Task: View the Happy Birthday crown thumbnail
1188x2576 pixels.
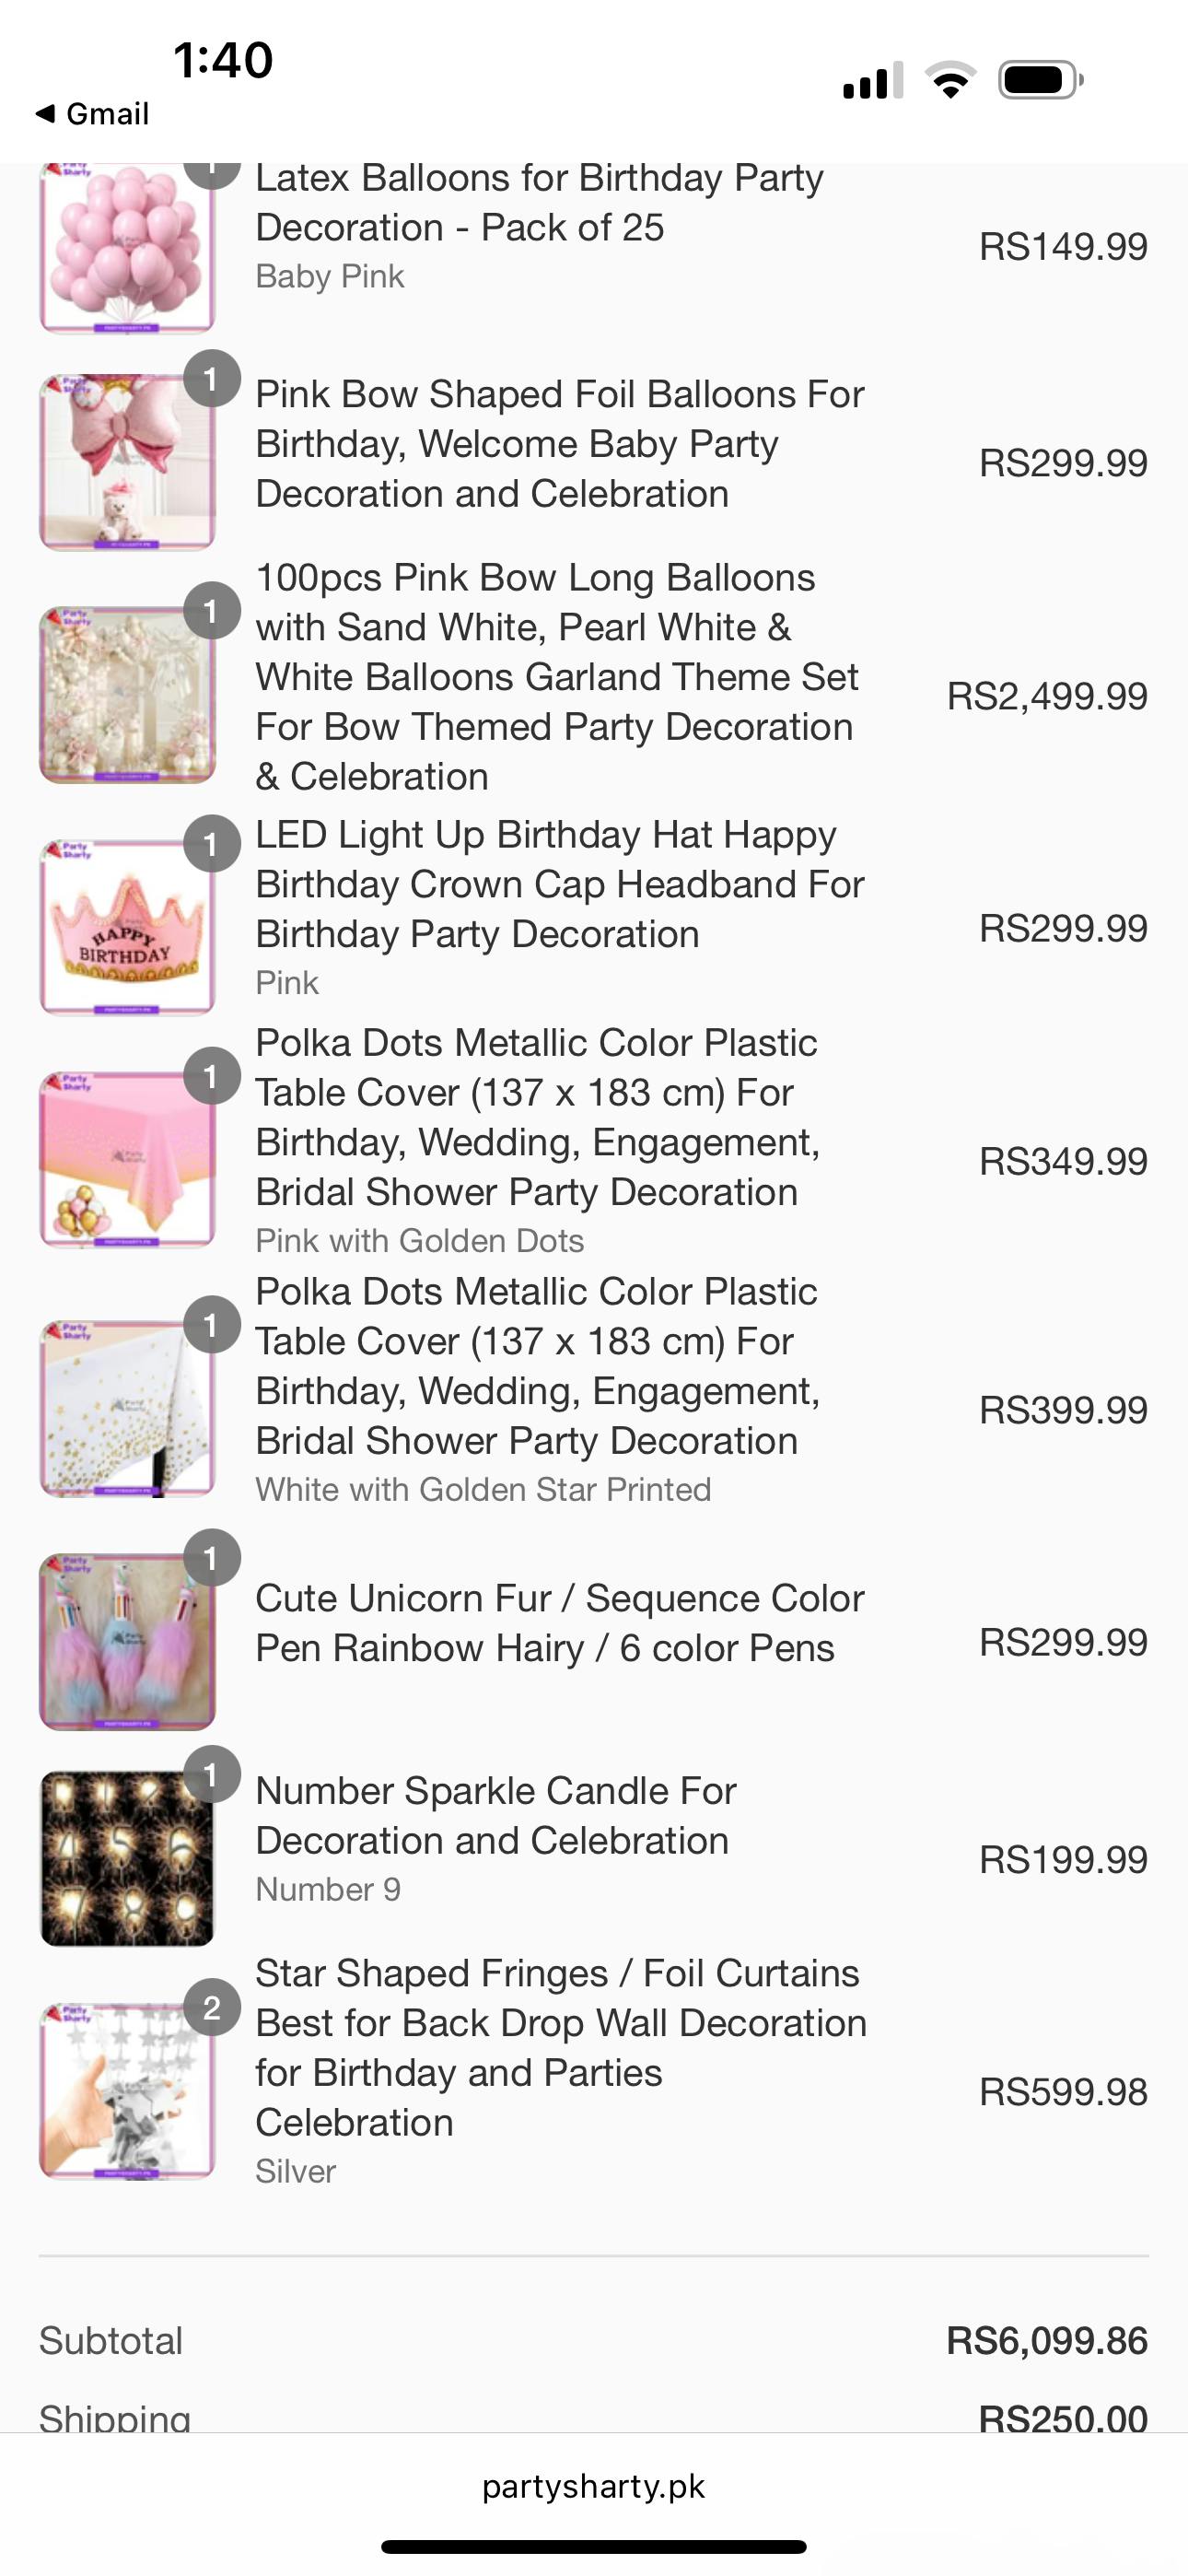Action: pos(127,928)
